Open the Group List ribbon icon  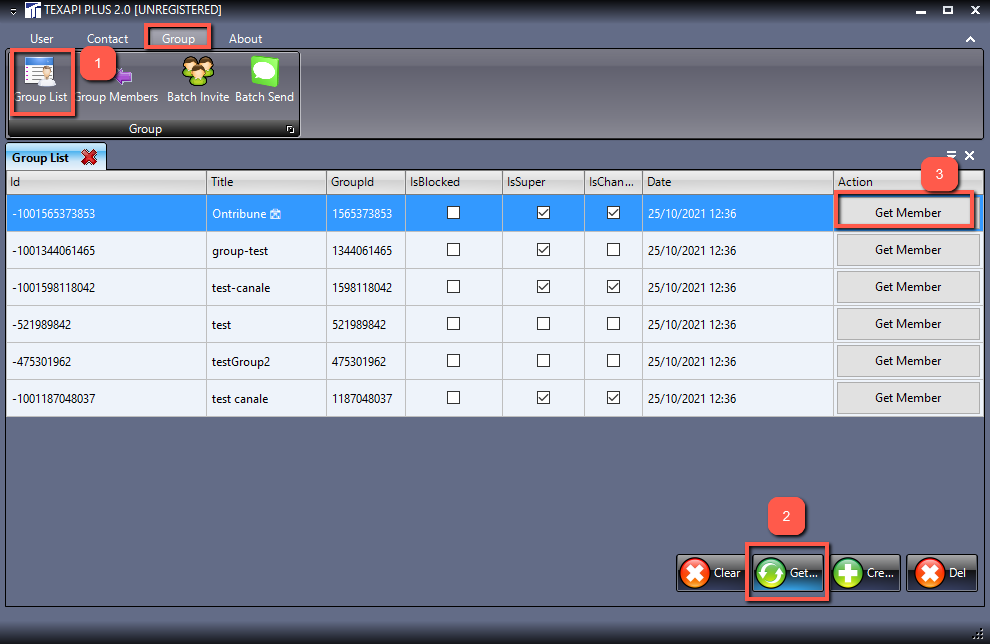point(41,82)
